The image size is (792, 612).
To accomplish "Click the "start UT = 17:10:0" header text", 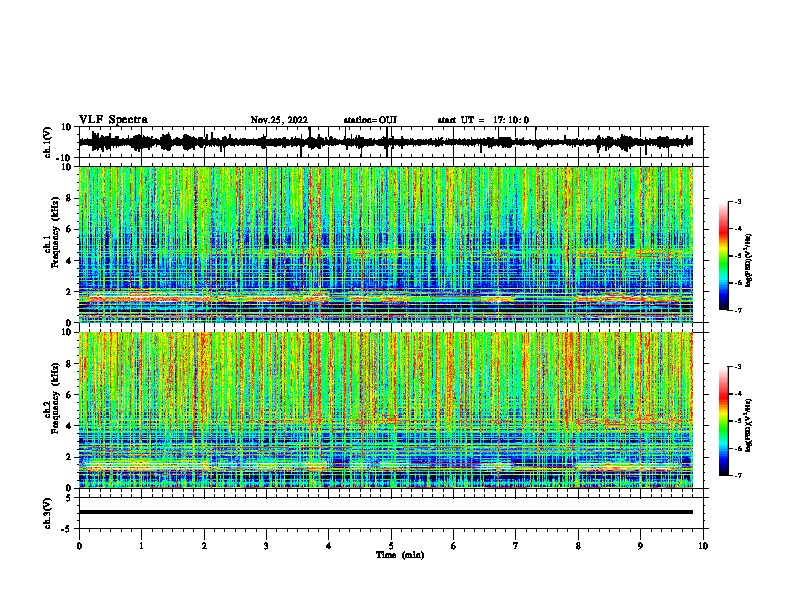I will pyautogui.click(x=483, y=120).
